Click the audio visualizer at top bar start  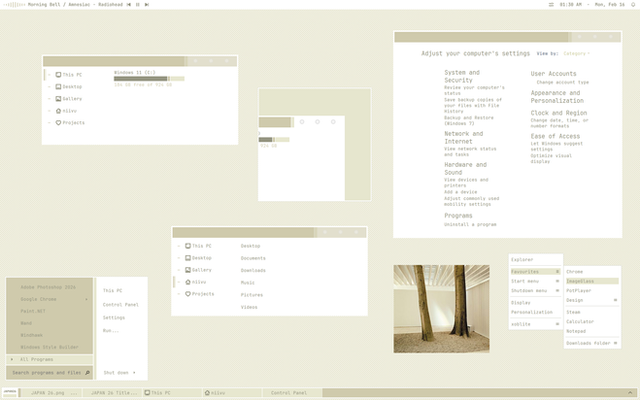(x=15, y=4)
